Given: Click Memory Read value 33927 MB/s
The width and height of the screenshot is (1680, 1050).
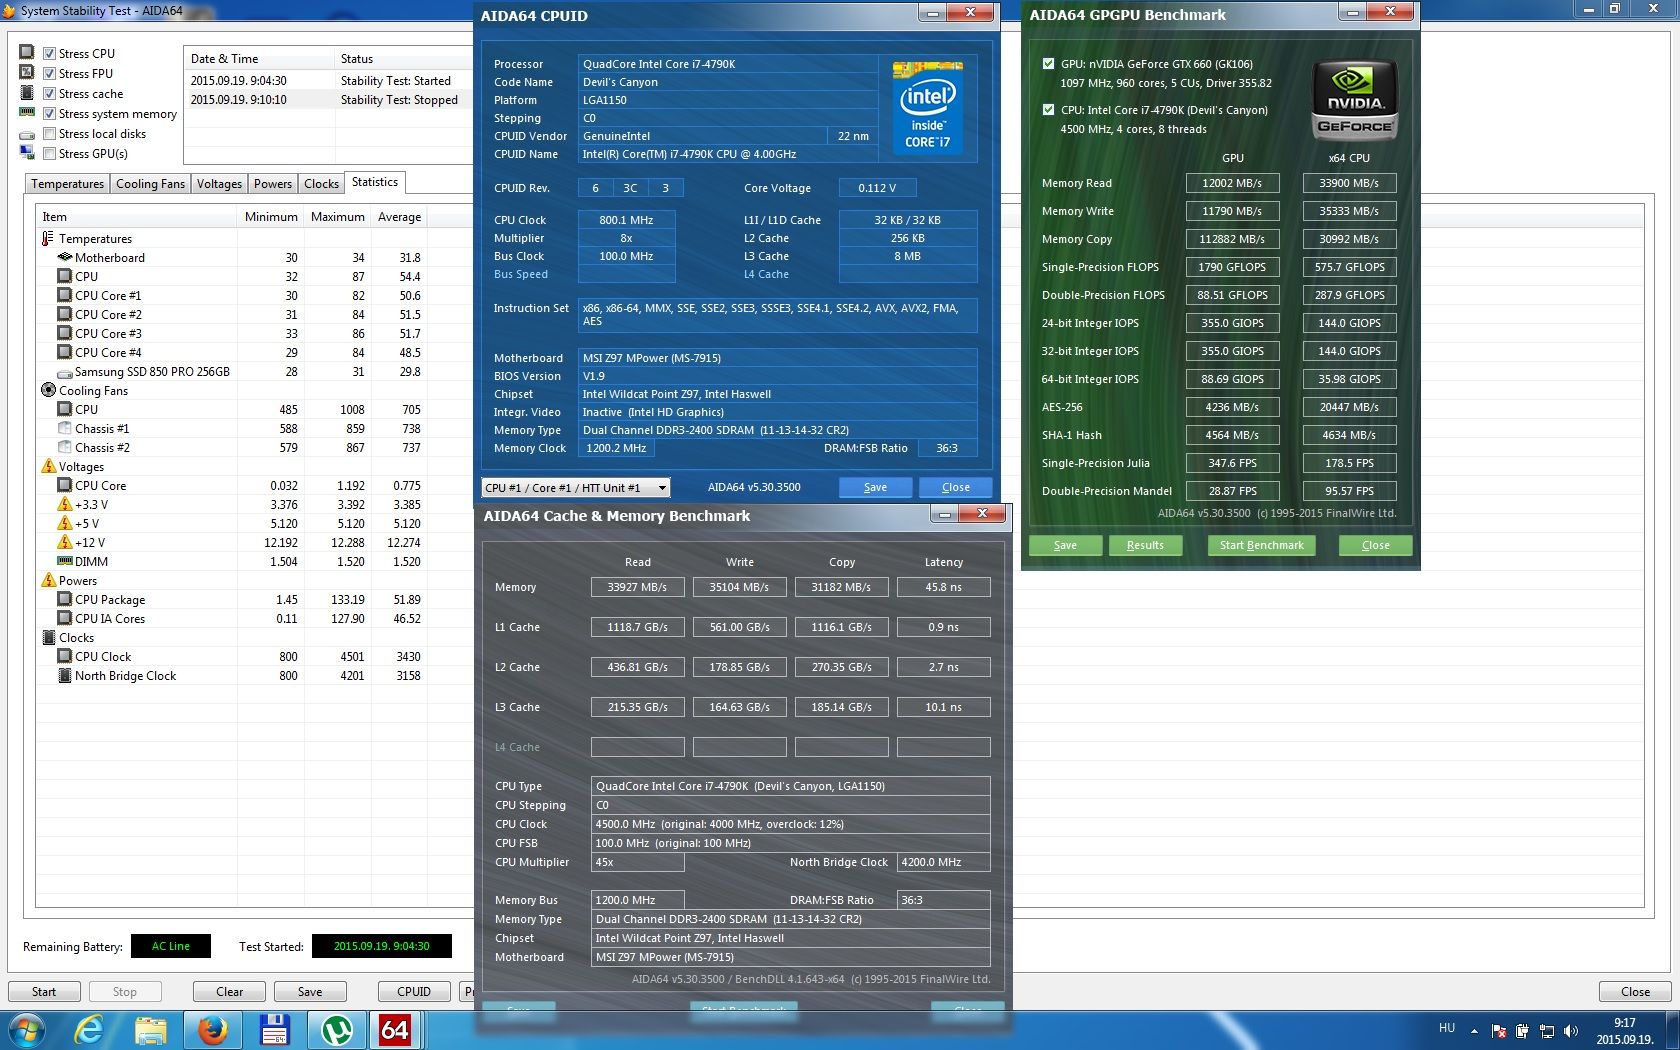Looking at the screenshot, I should [637, 587].
